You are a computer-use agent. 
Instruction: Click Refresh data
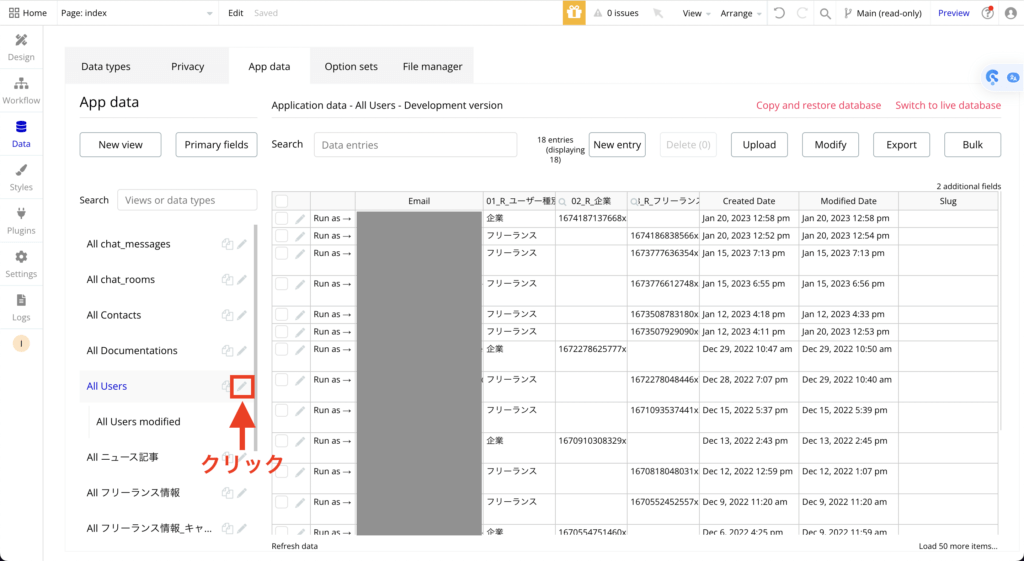295,546
